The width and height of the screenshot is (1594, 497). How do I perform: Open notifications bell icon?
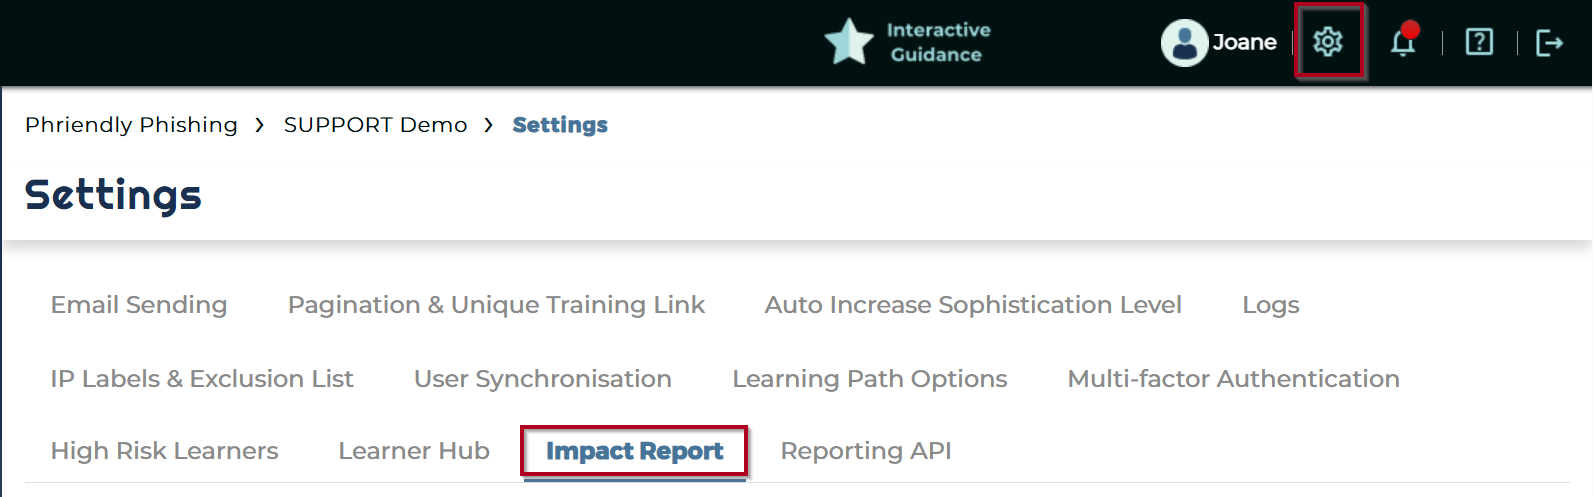click(1404, 40)
